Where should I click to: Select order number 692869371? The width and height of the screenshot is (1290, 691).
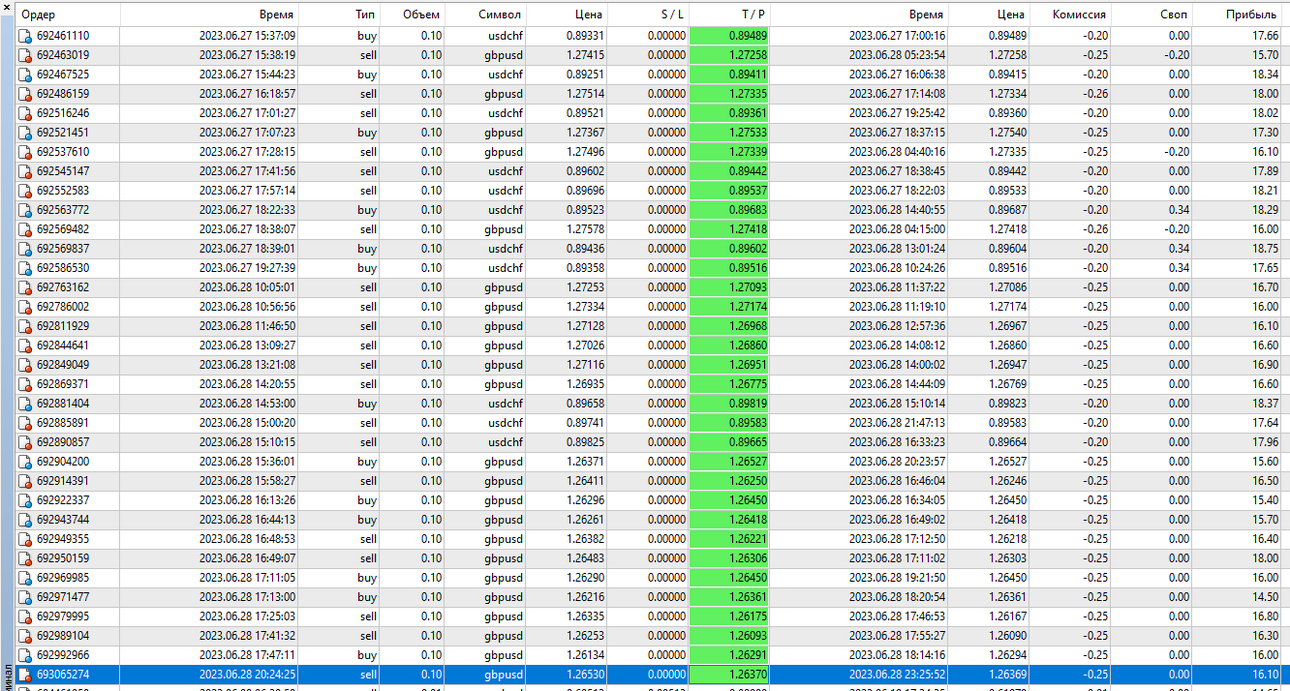pos(63,384)
